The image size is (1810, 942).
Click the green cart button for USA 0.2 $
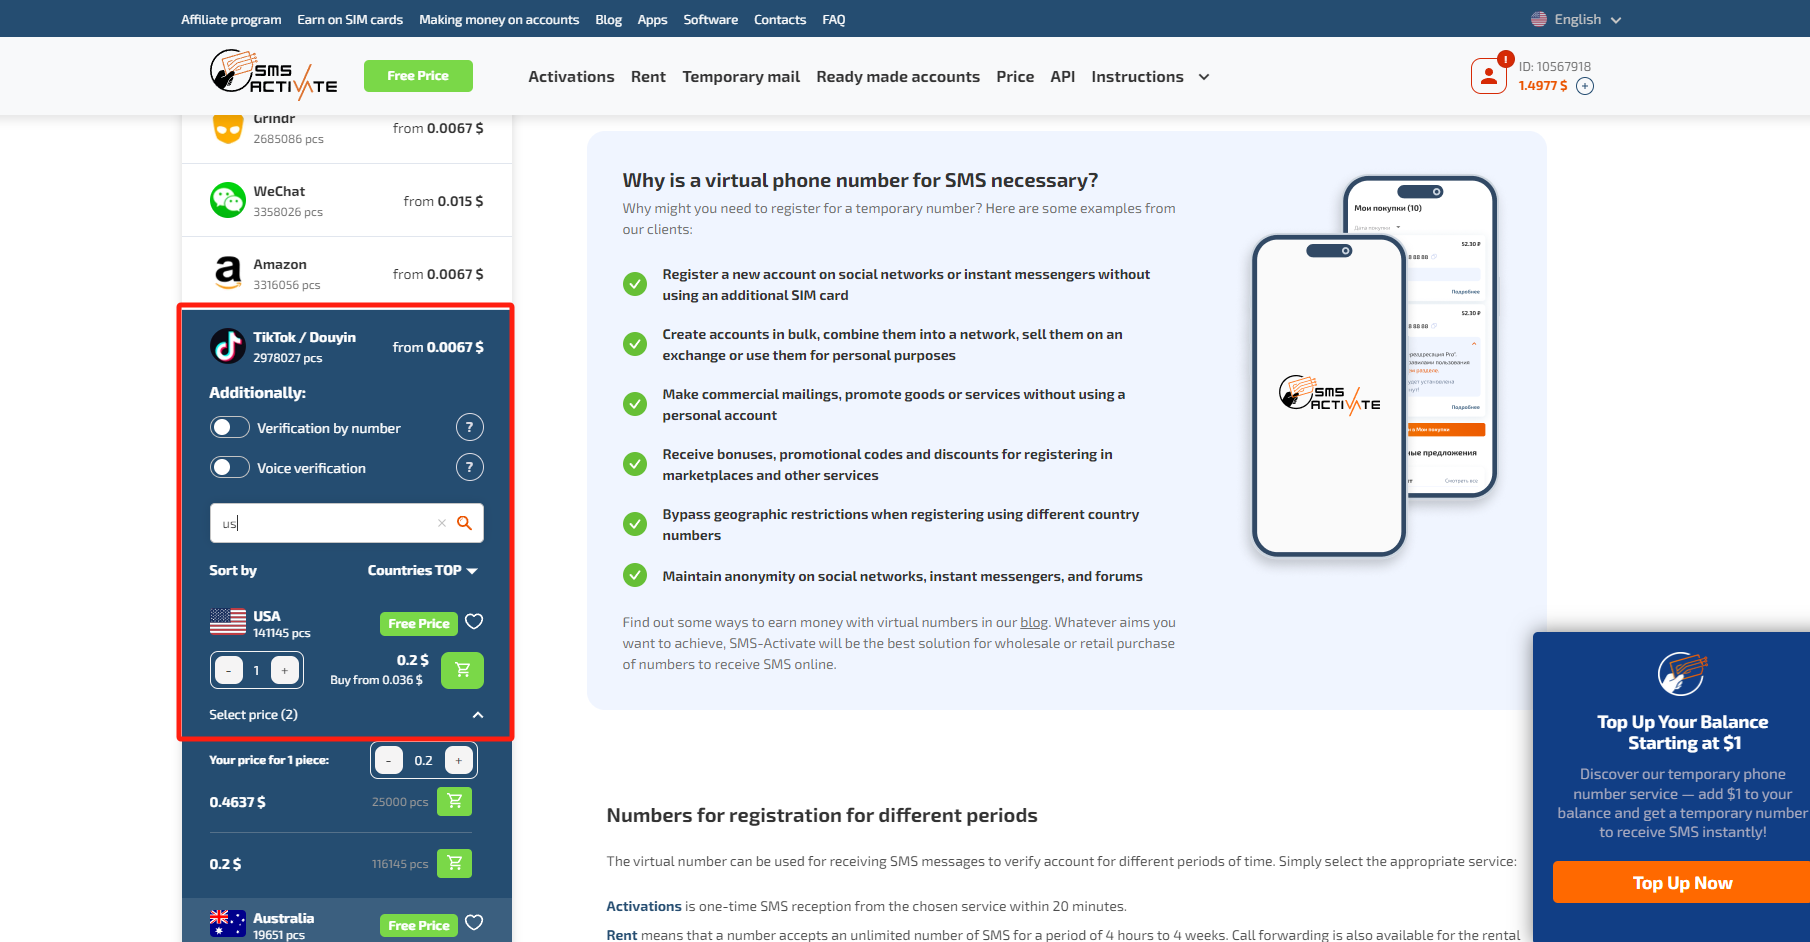[462, 670]
